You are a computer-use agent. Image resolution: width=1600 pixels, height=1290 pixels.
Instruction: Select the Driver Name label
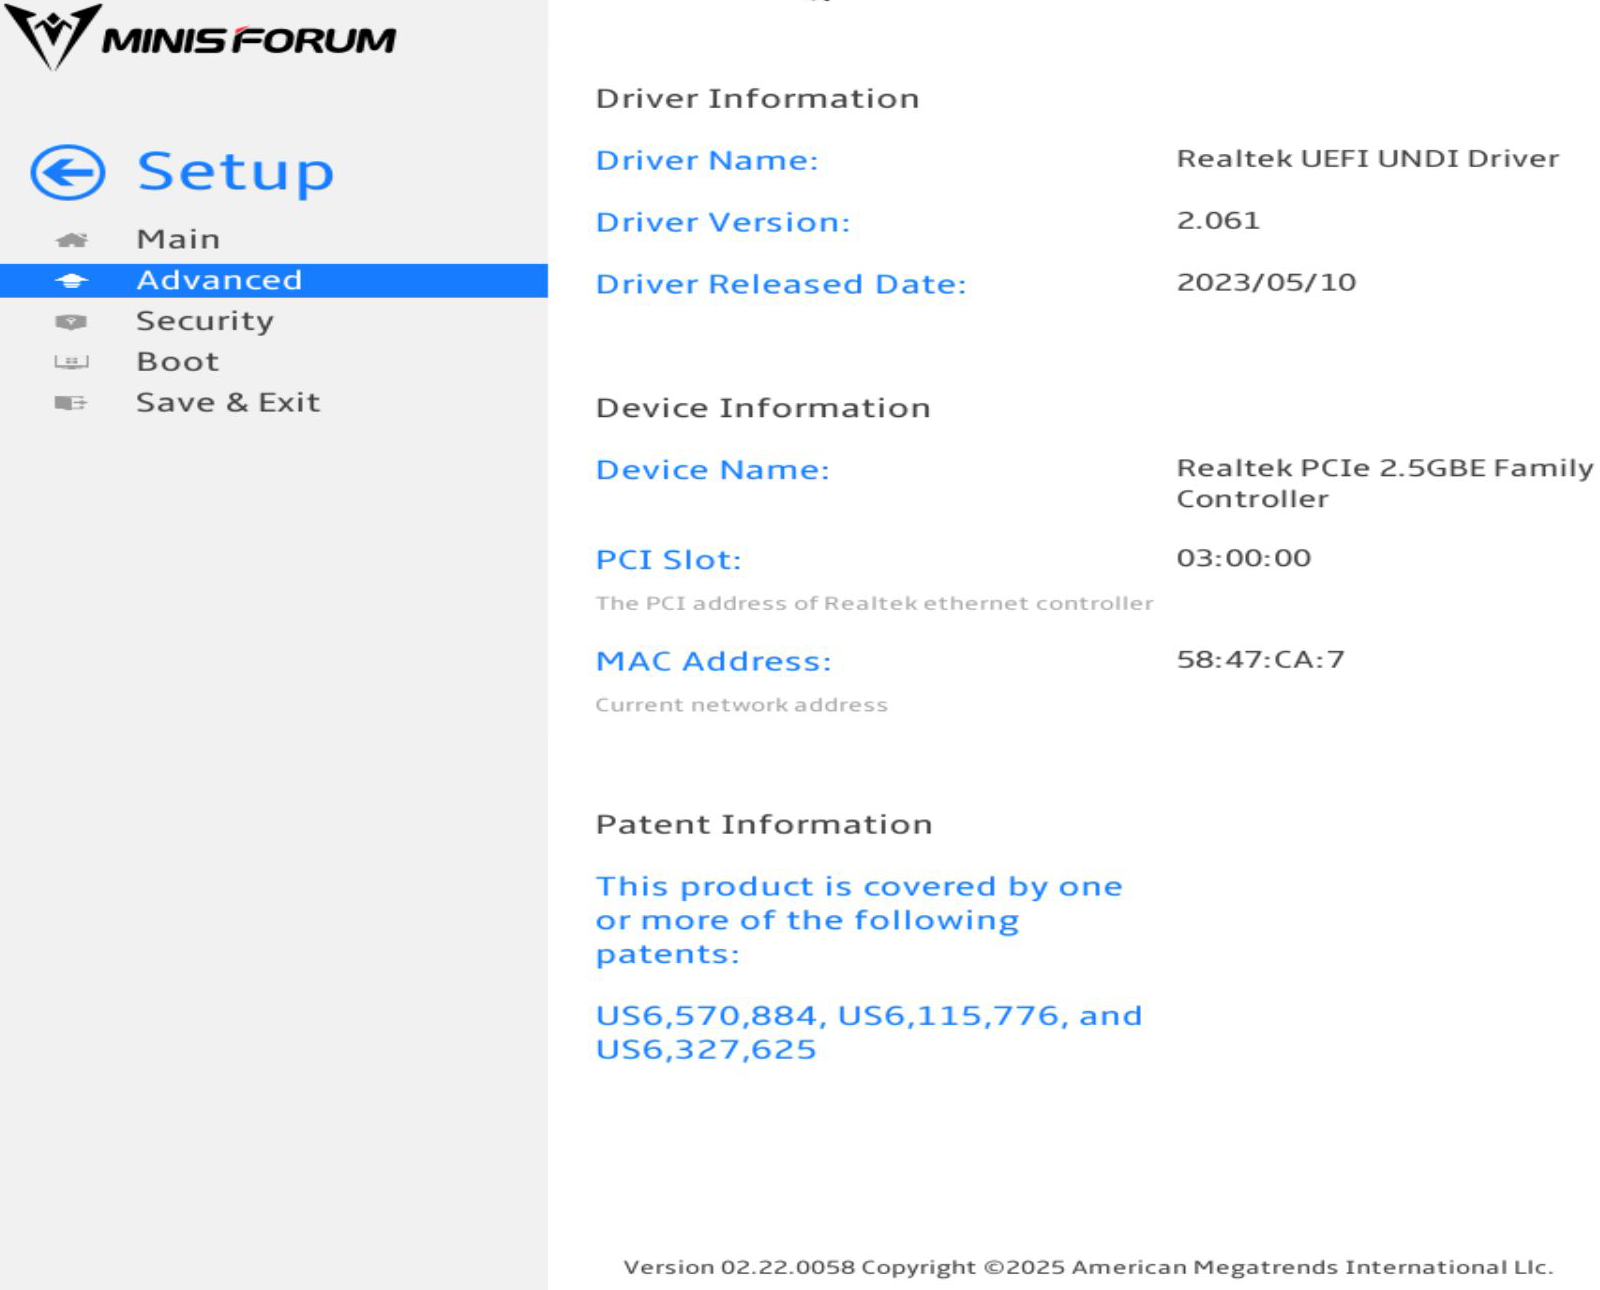[x=707, y=160]
